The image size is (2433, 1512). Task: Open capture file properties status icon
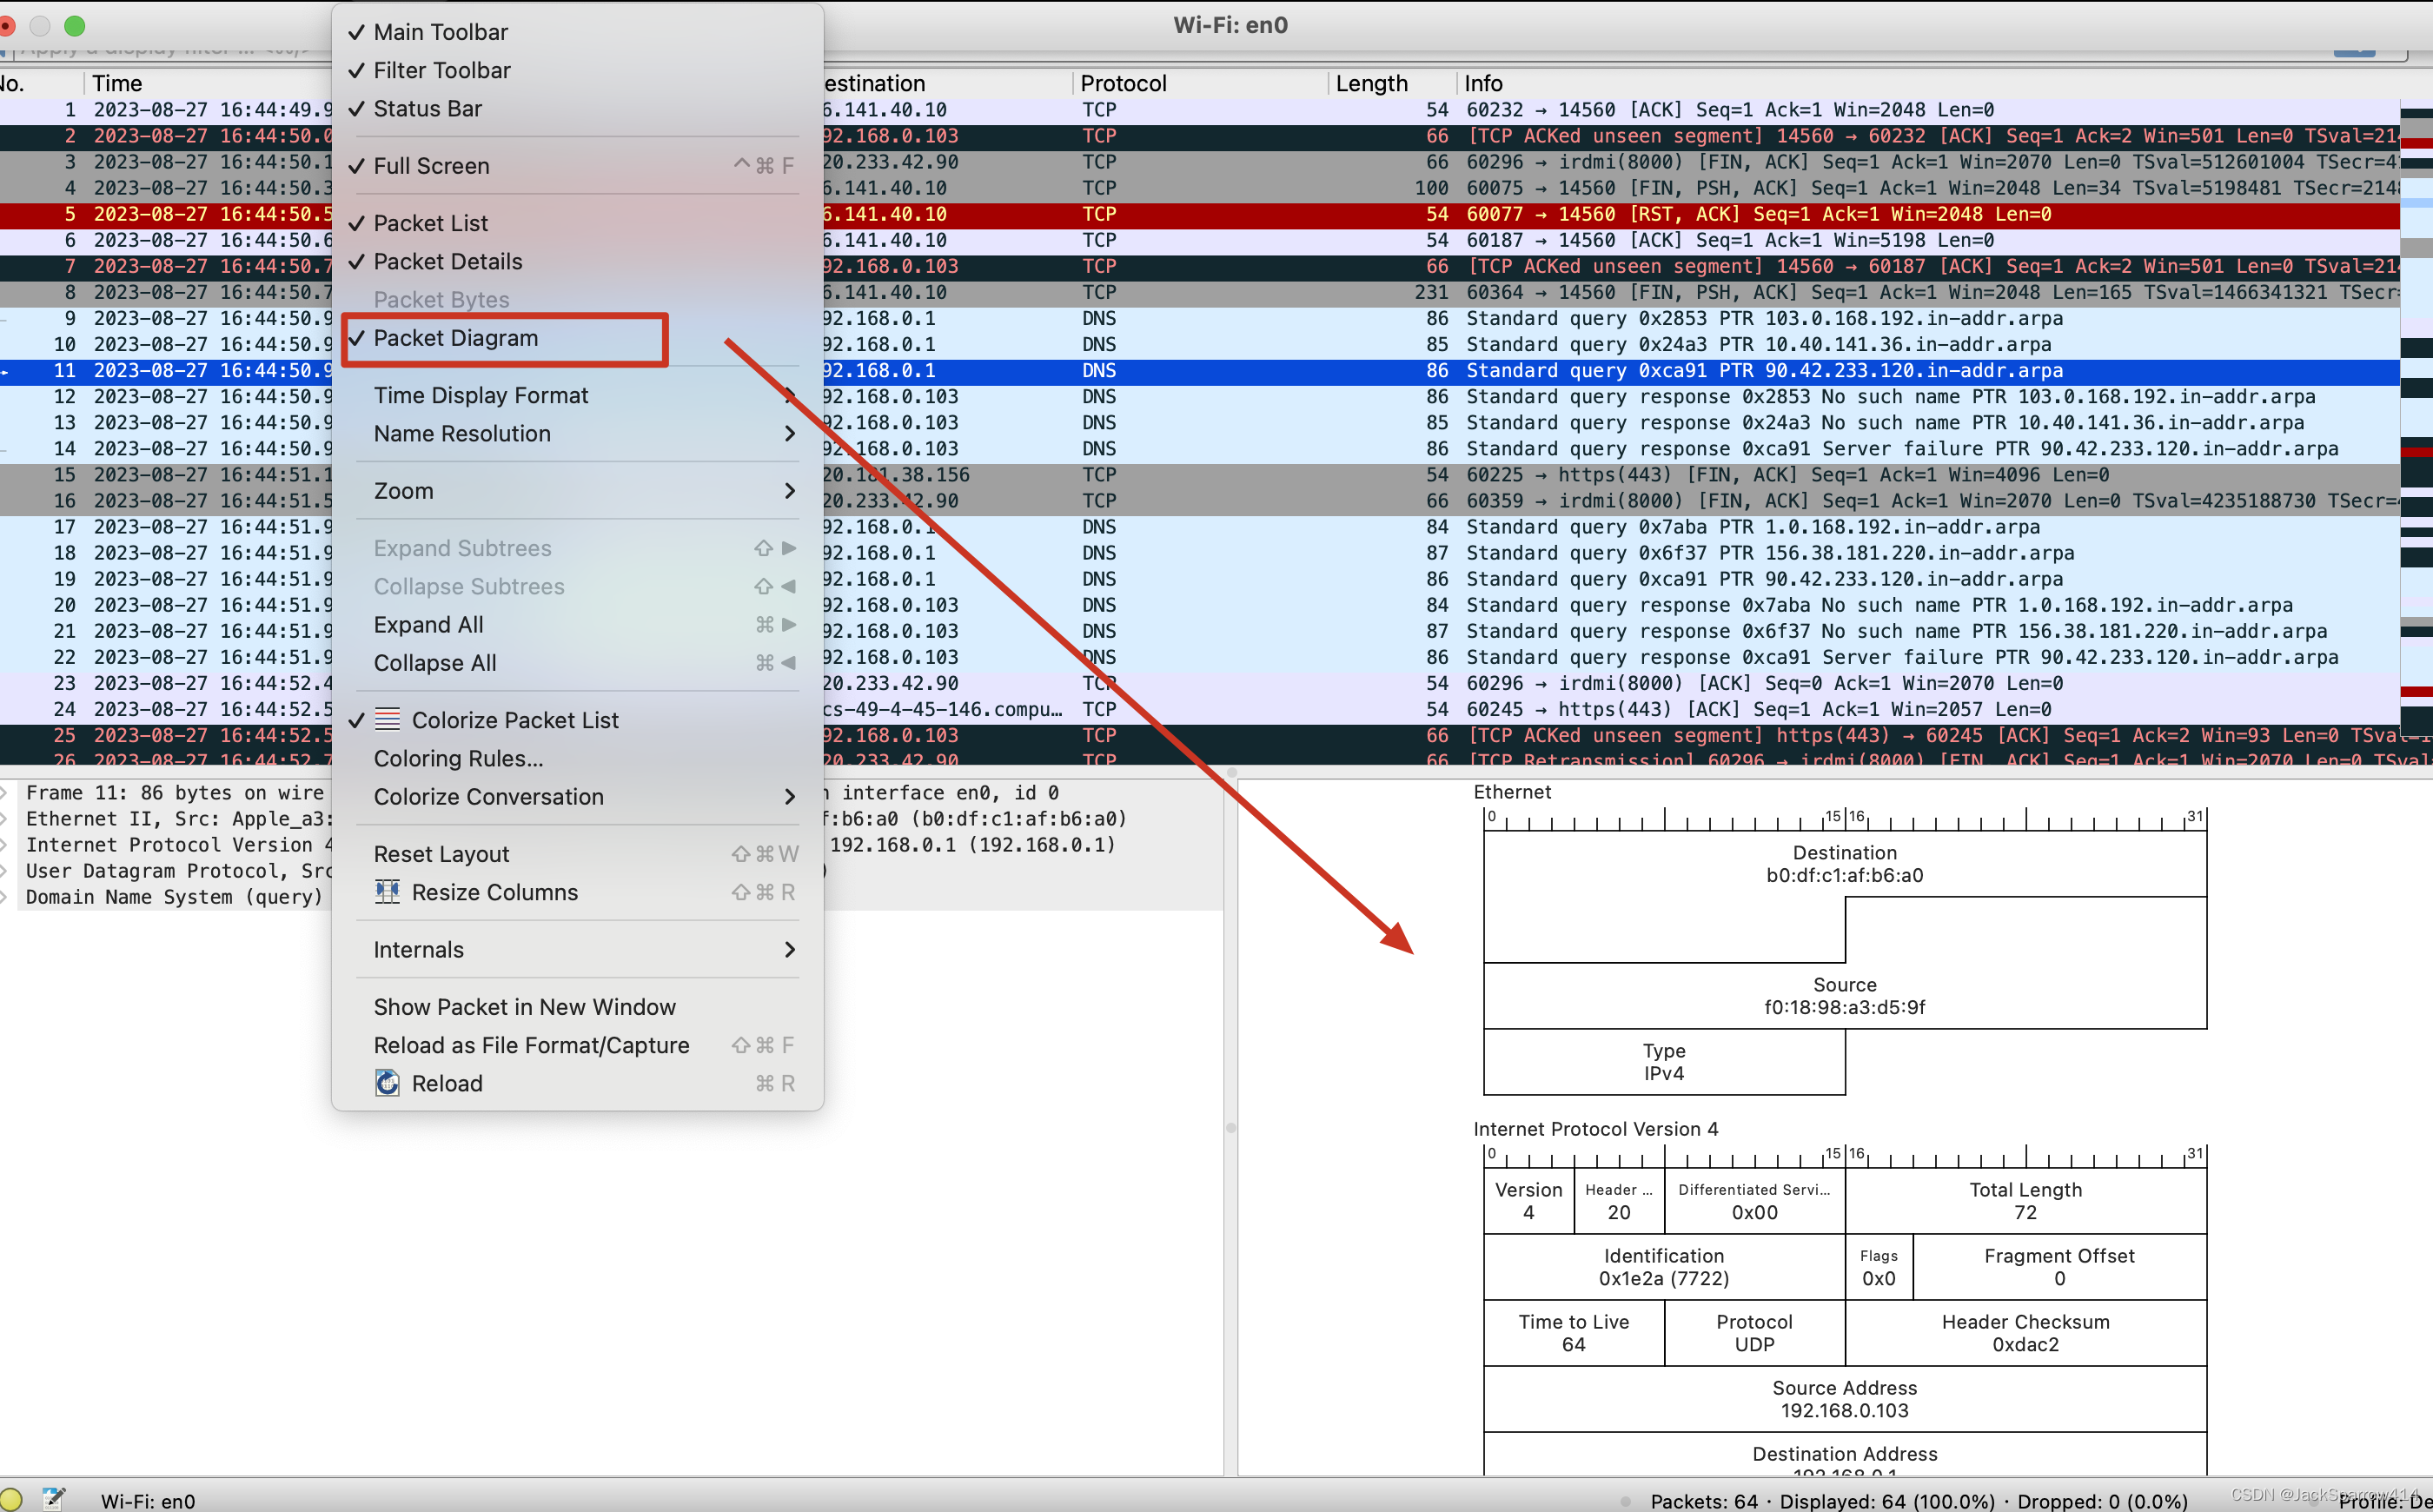pos(53,1500)
